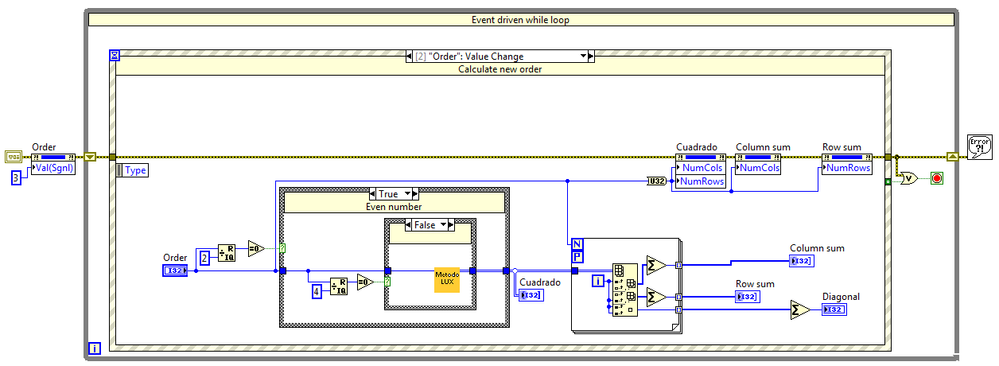Click the VI reference node left of the Order property node
Image resolution: width=999 pixels, height=366 pixels.
coord(13,156)
